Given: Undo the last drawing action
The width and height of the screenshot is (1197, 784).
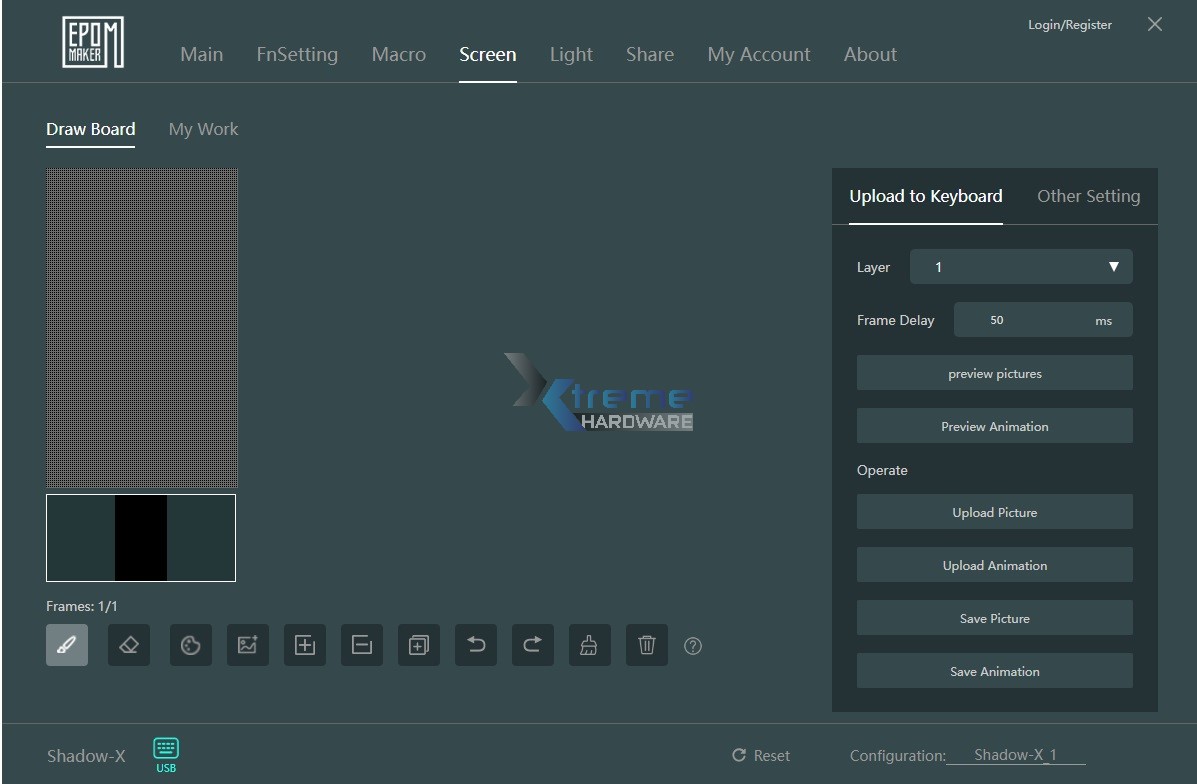Looking at the screenshot, I should (x=476, y=645).
